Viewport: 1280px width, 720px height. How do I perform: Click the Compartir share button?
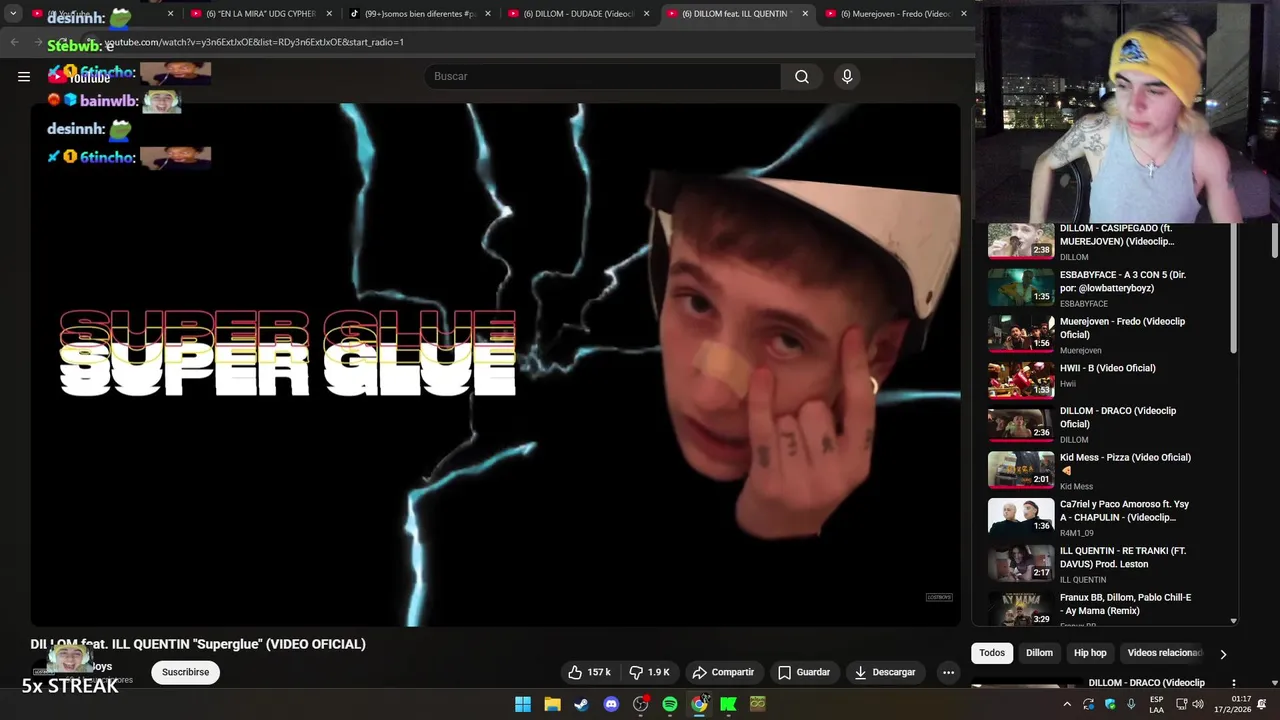pos(723,672)
